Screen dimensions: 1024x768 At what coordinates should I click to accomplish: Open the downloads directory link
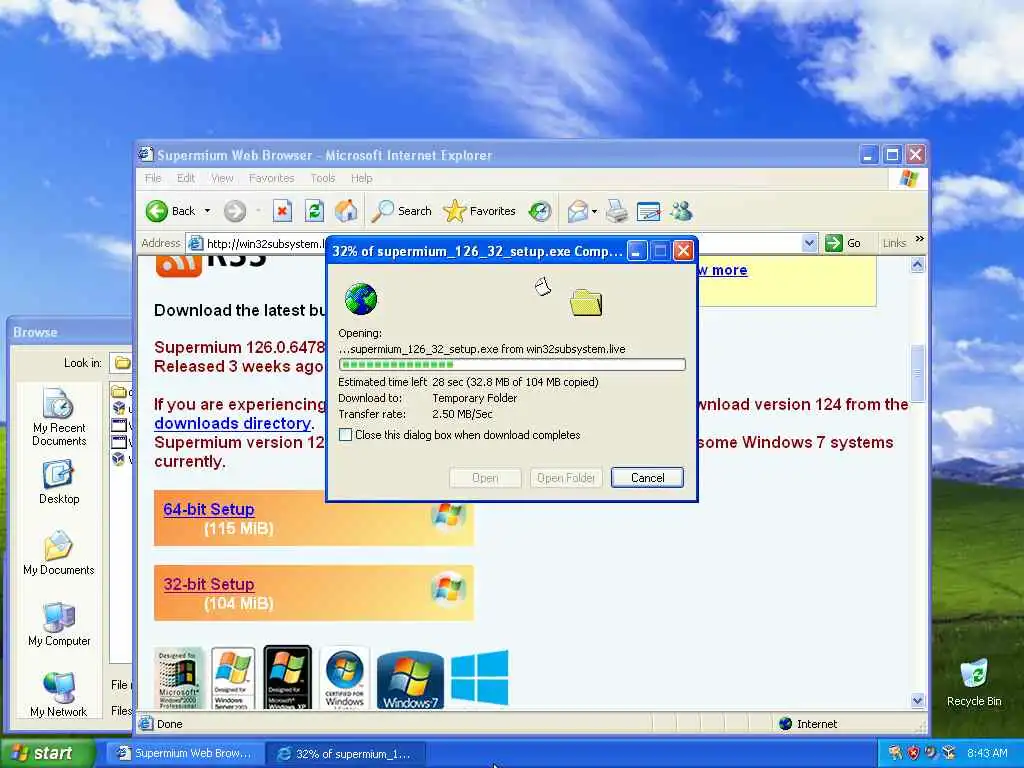pyautogui.click(x=232, y=423)
